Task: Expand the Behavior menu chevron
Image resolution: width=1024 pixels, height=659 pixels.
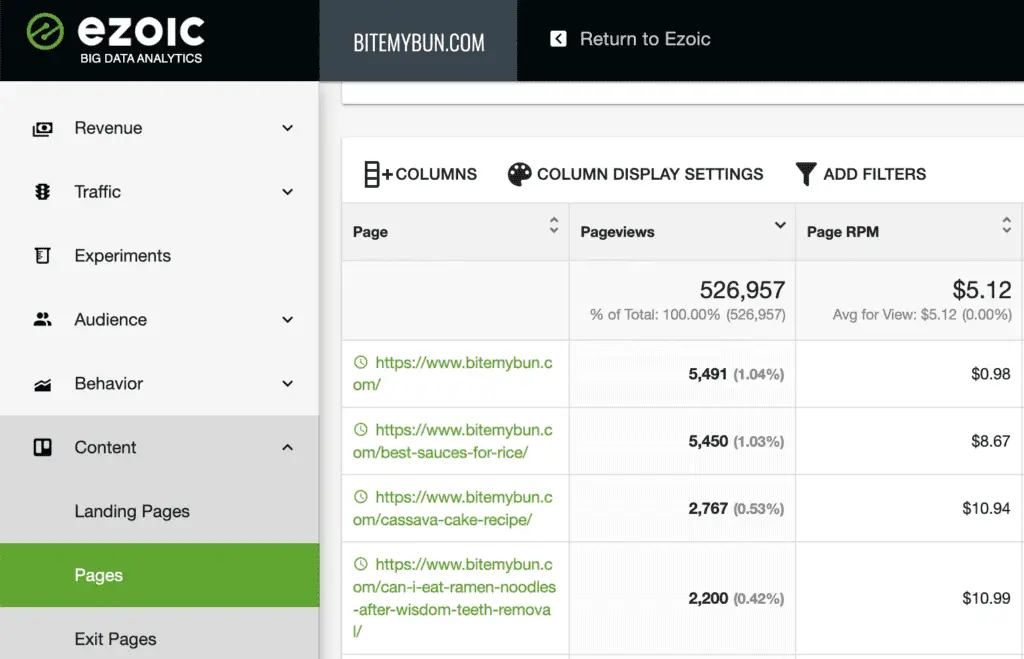Action: pyautogui.click(x=287, y=384)
